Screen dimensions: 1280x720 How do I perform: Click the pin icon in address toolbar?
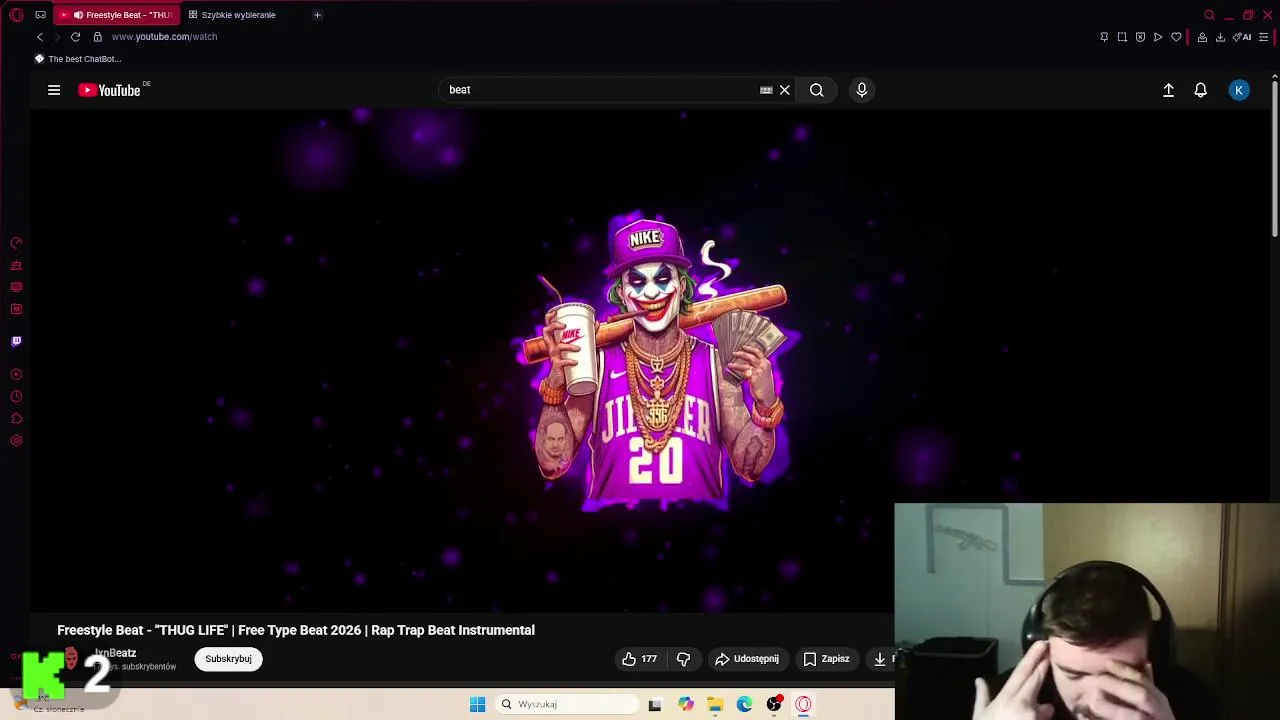1104,37
